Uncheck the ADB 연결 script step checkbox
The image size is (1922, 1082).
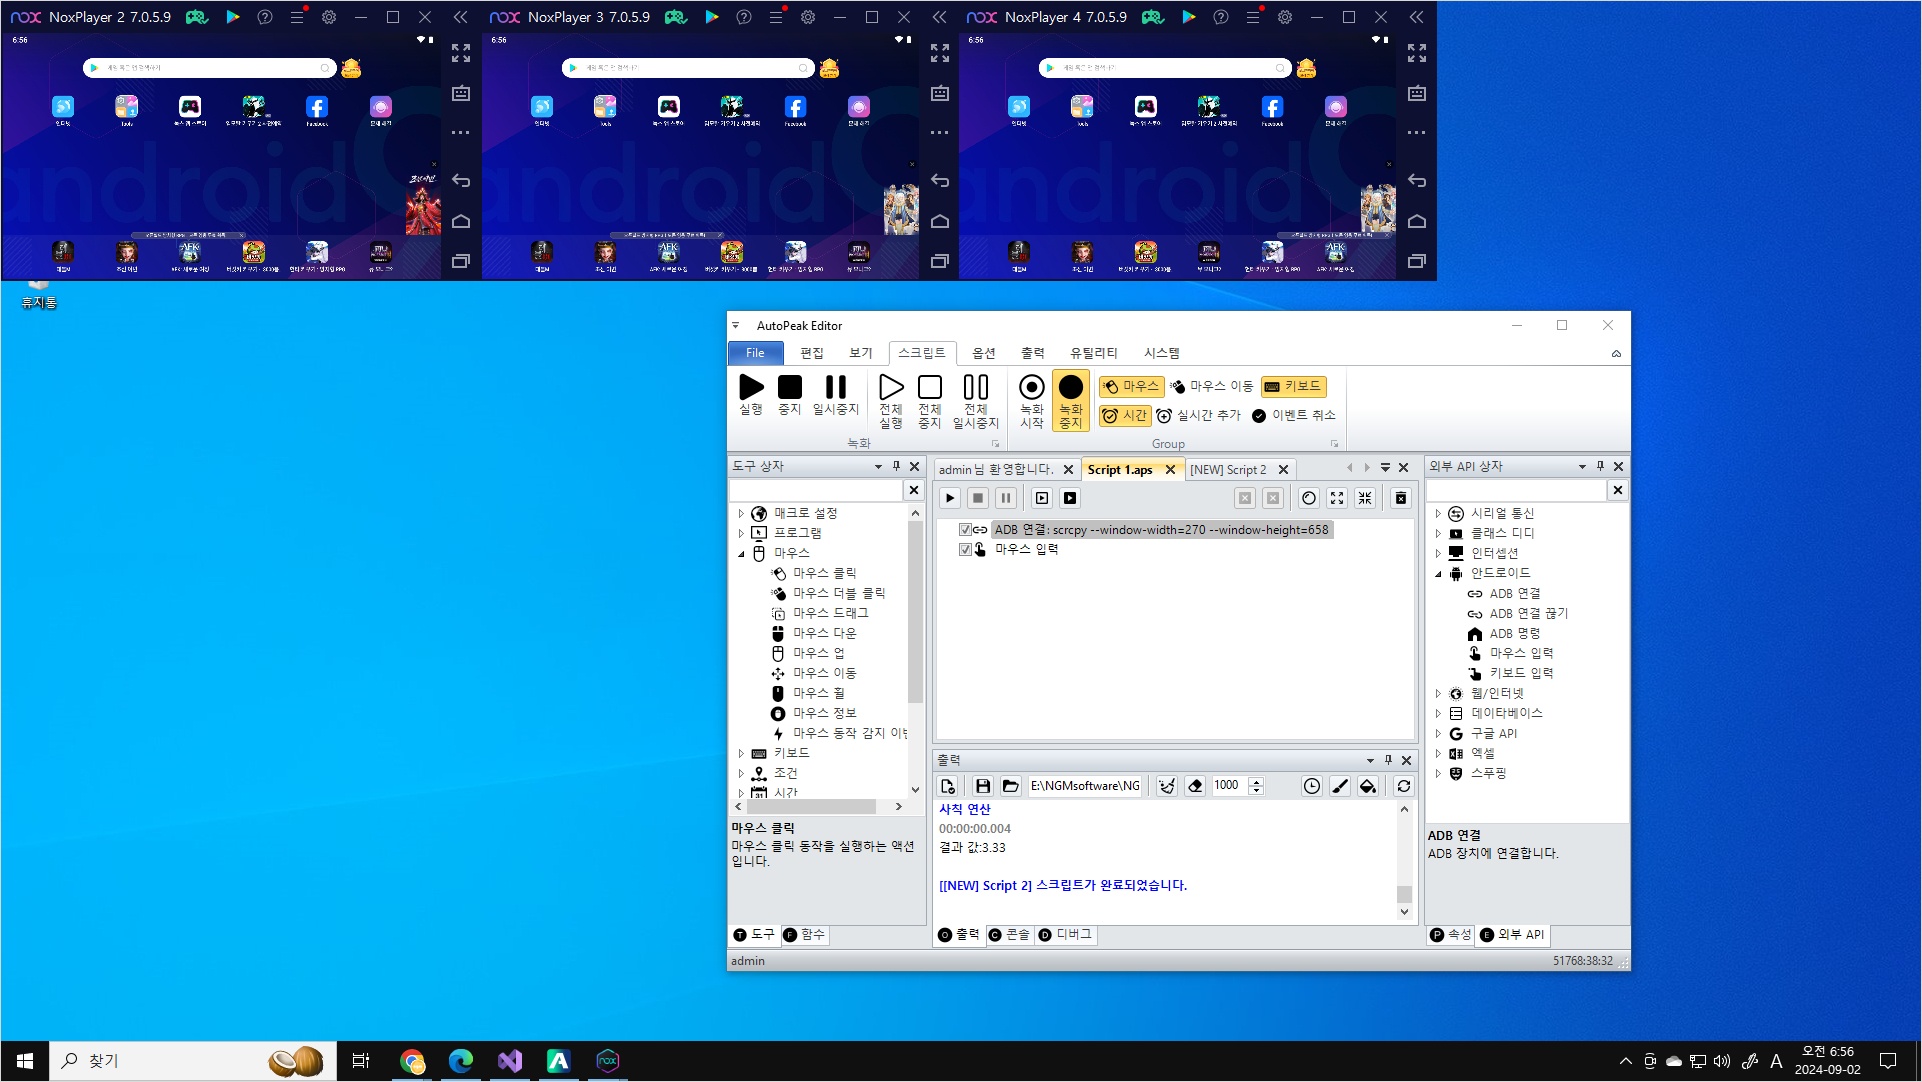965,530
